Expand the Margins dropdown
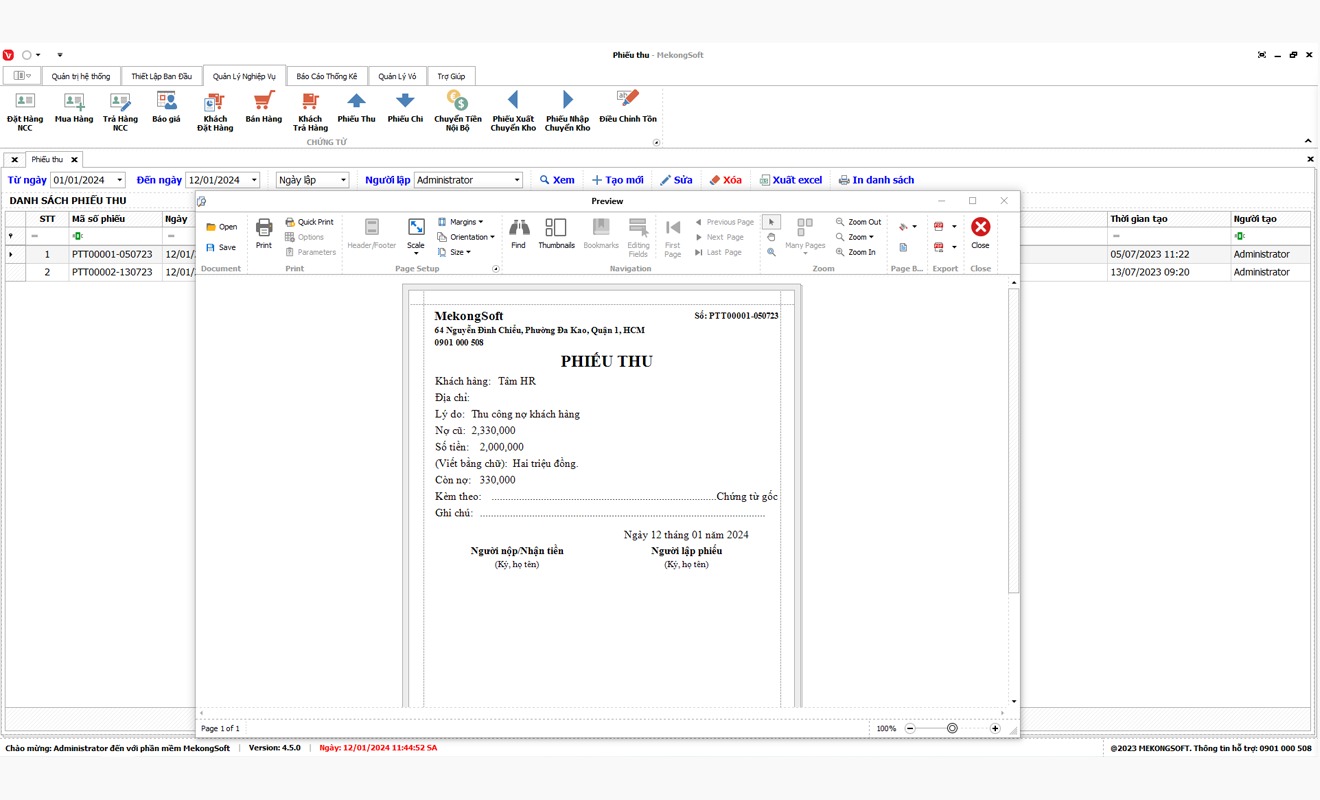The width and height of the screenshot is (1320, 800). [462, 222]
